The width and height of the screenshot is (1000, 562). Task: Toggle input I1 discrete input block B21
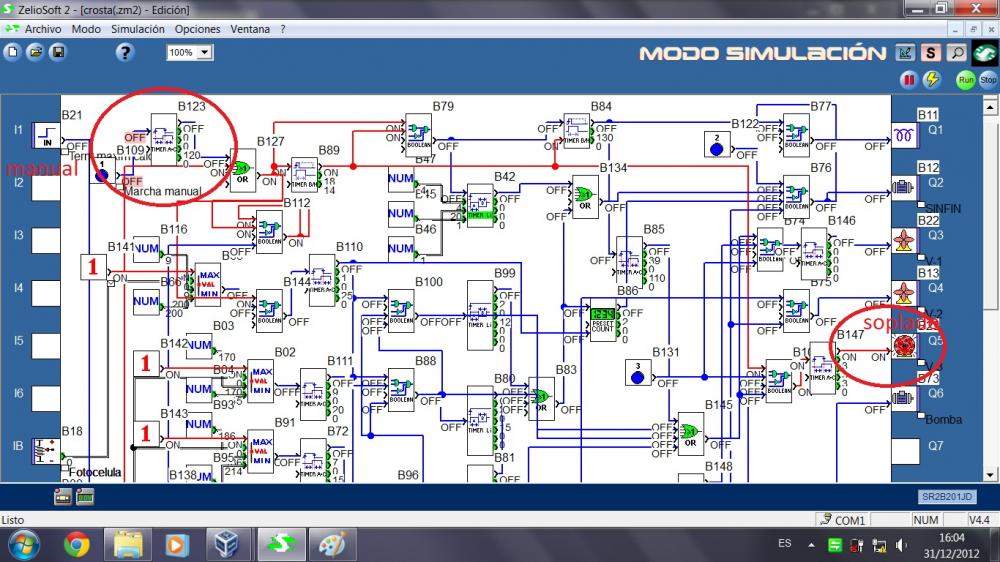click(x=47, y=135)
